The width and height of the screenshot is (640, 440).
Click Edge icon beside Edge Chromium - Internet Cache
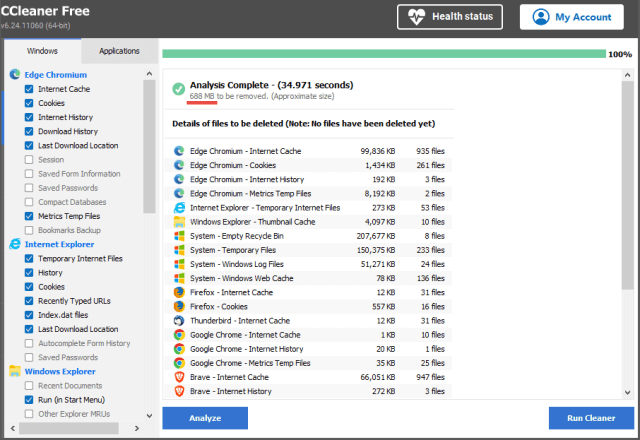(x=179, y=151)
